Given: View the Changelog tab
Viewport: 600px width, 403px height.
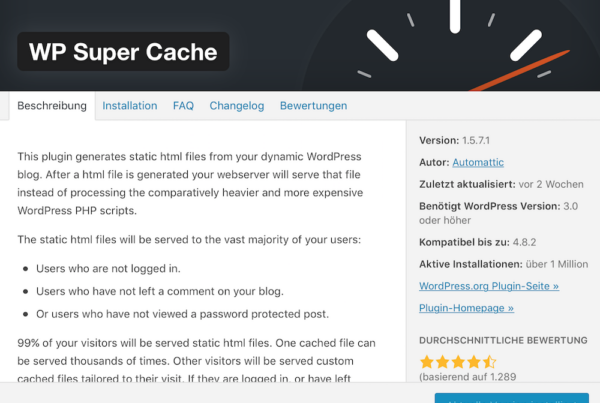Looking at the screenshot, I should [x=236, y=105].
